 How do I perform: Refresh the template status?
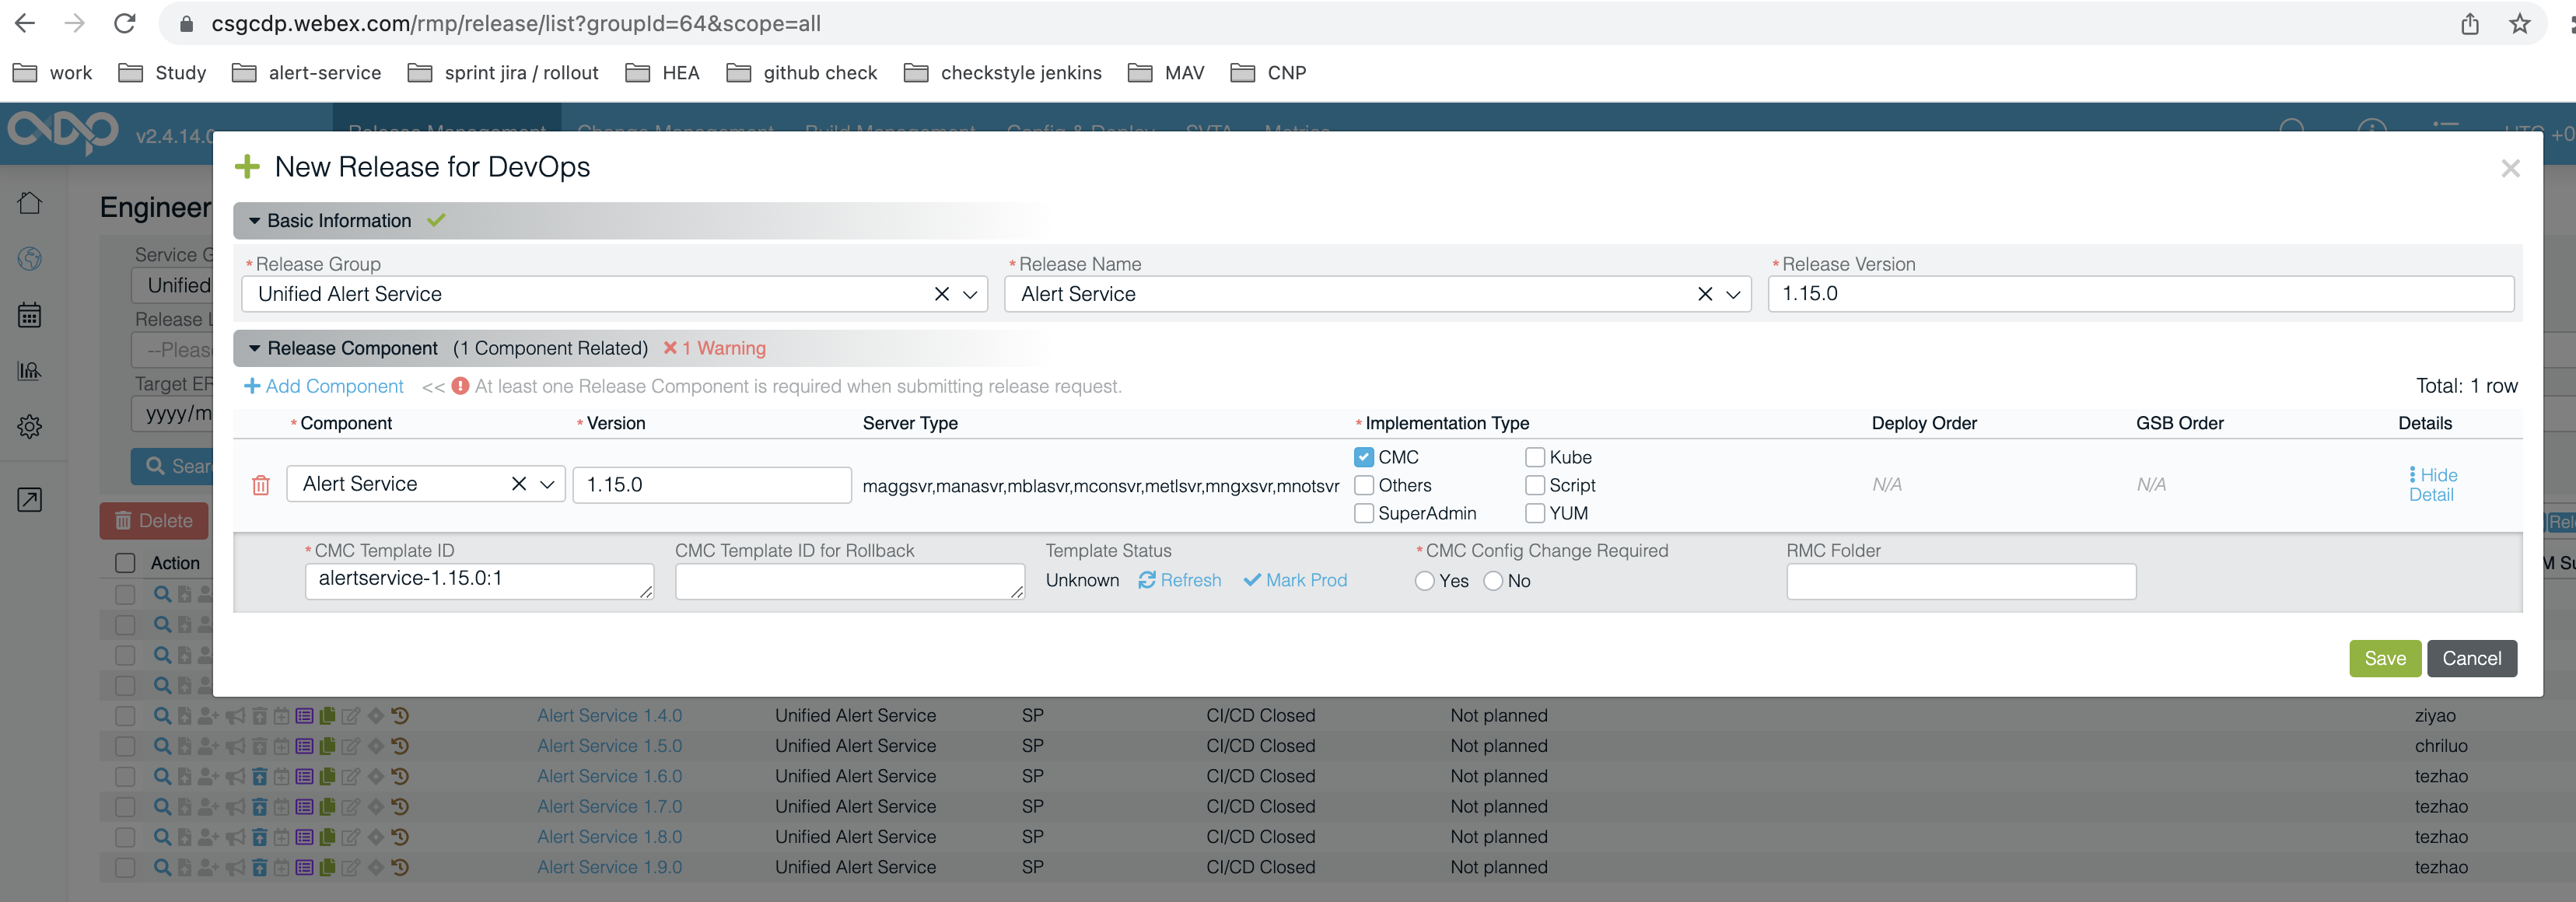[1180, 580]
